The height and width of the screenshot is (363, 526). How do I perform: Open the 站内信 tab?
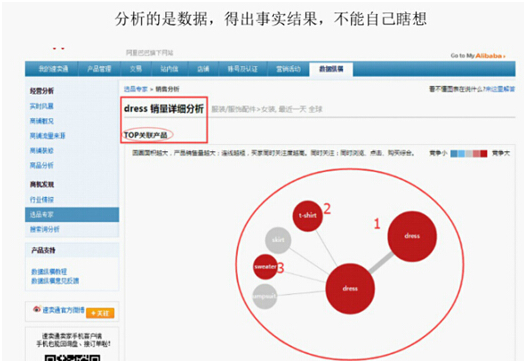(169, 69)
